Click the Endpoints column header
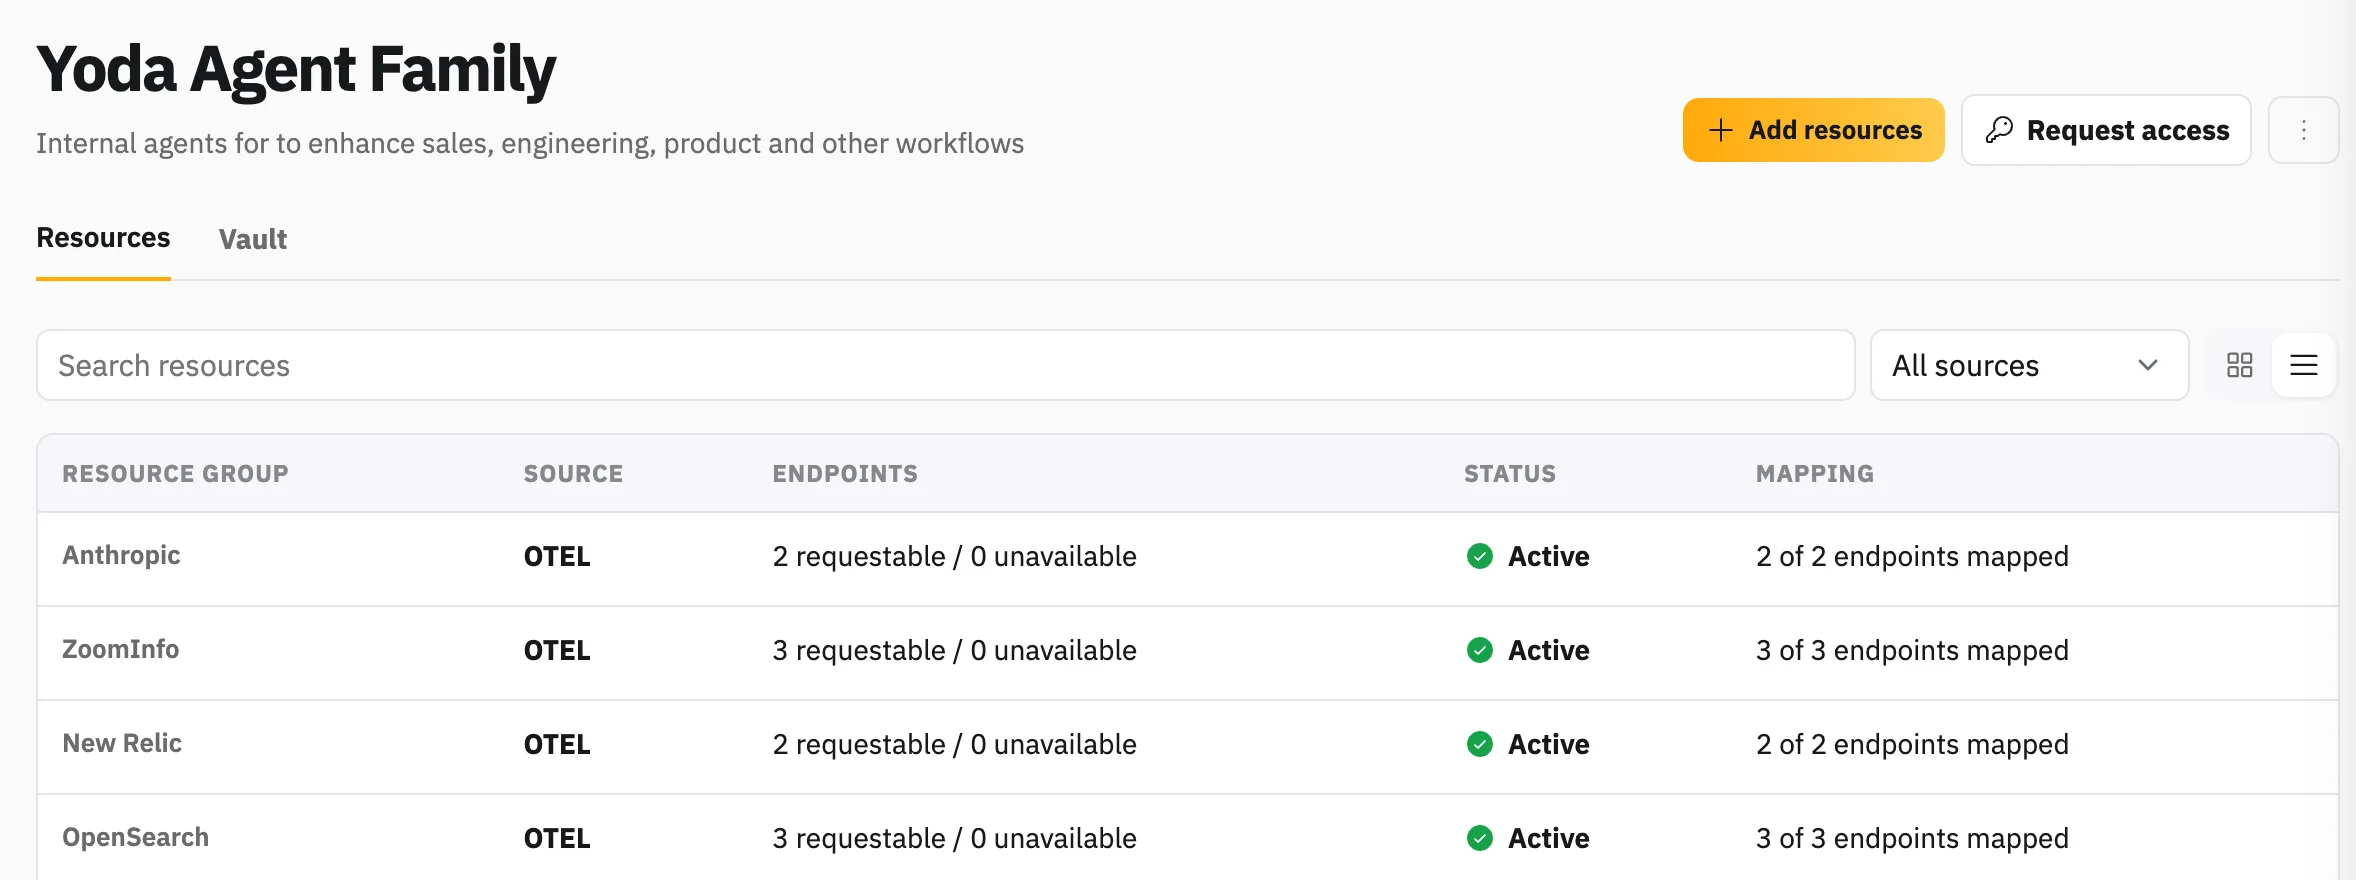The width and height of the screenshot is (2356, 880). (x=845, y=474)
